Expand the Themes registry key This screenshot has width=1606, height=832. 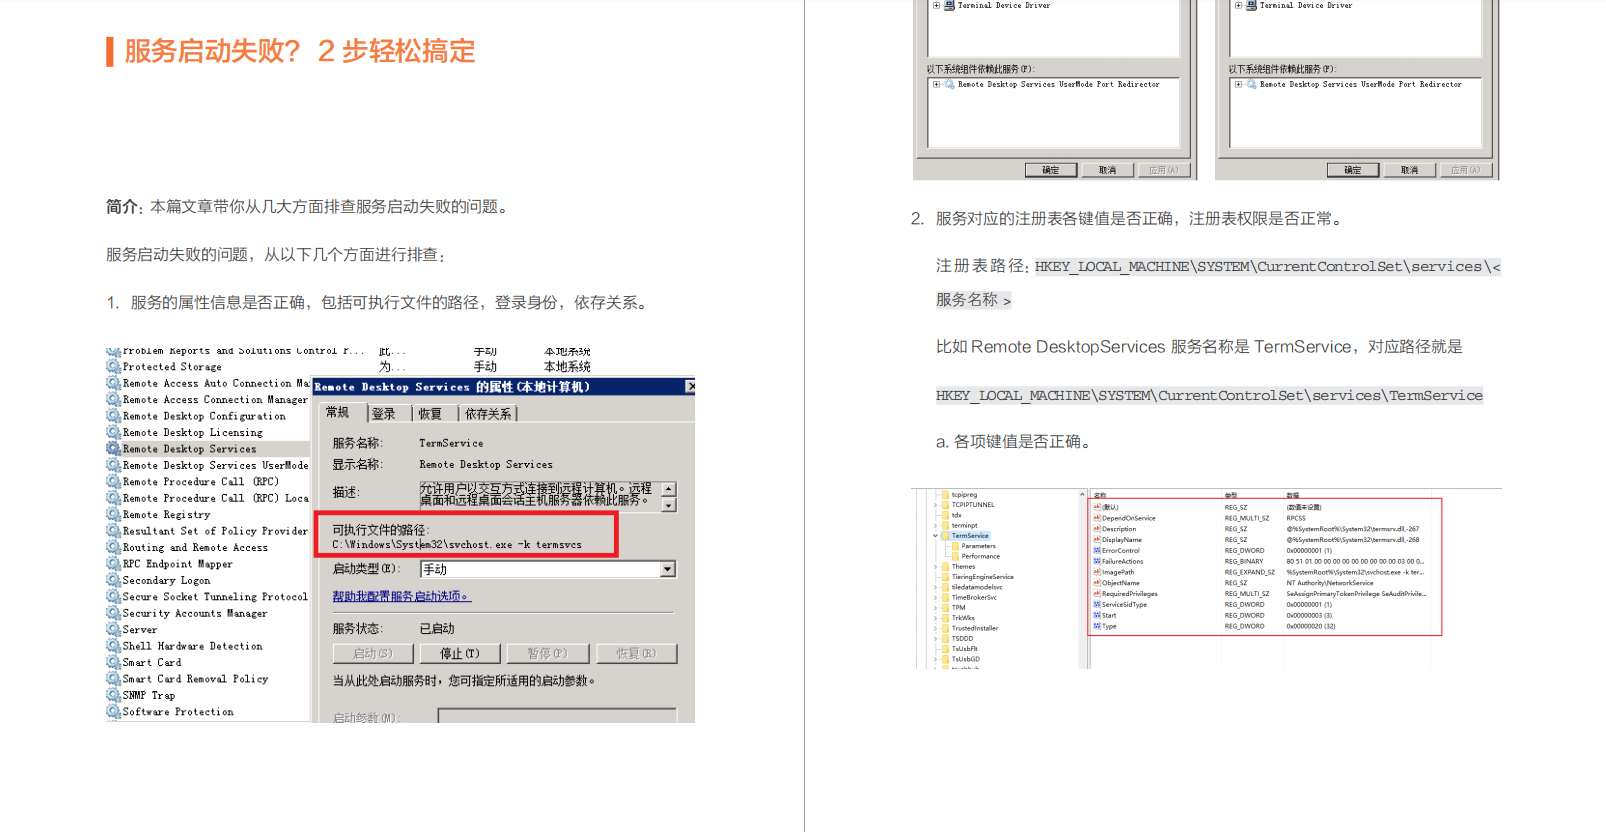tap(936, 567)
